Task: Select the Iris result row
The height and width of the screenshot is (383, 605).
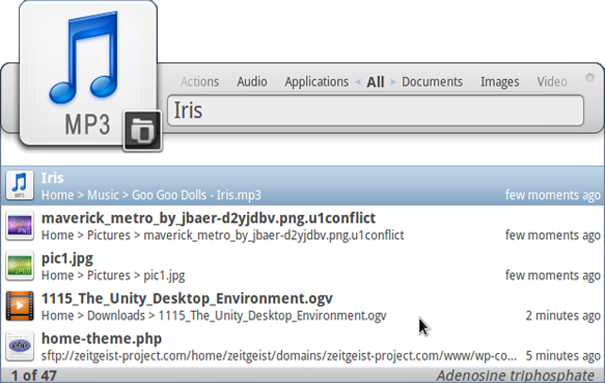Action: pos(302,186)
